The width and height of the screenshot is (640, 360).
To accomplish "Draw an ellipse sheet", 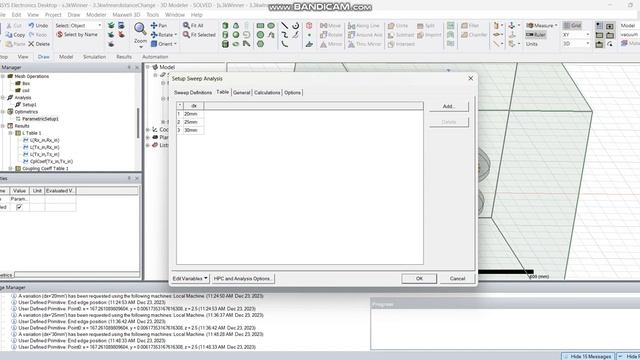I will (271, 25).
